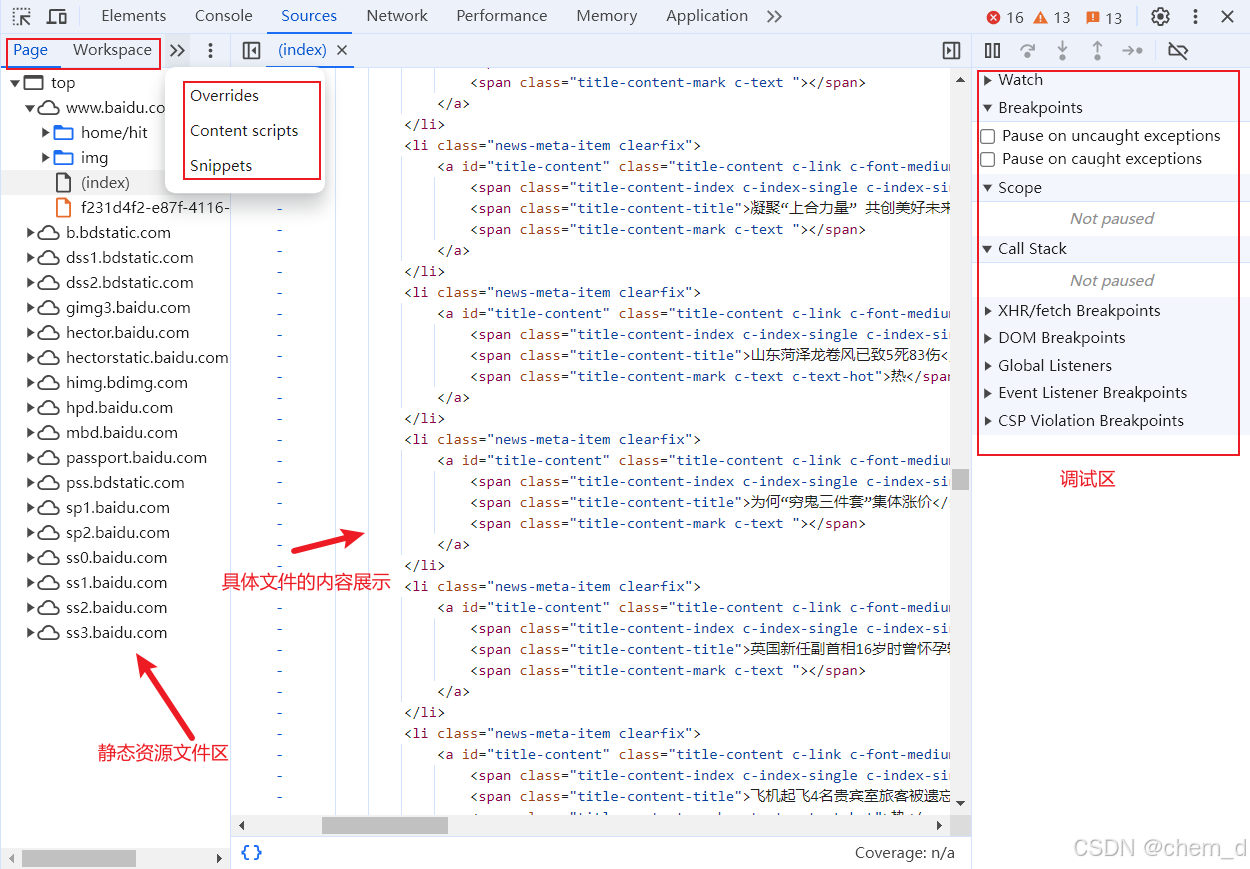
Task: Click the pause script execution button
Action: coord(992,50)
